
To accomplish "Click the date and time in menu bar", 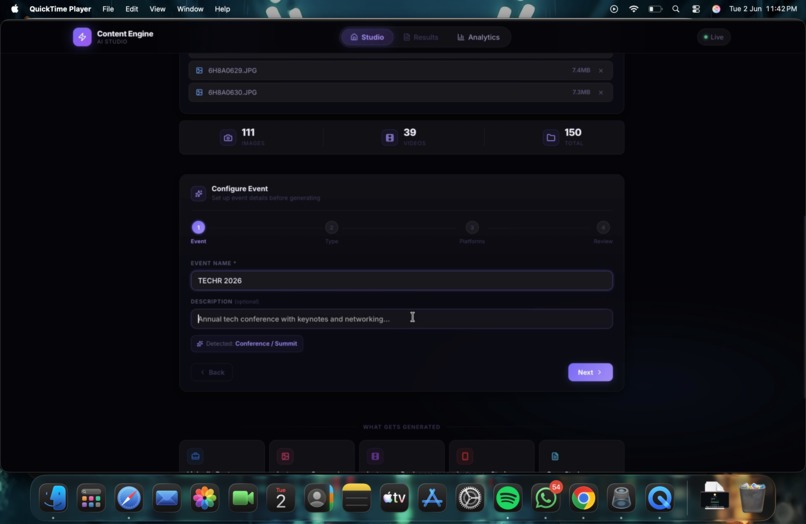I will pos(763,9).
